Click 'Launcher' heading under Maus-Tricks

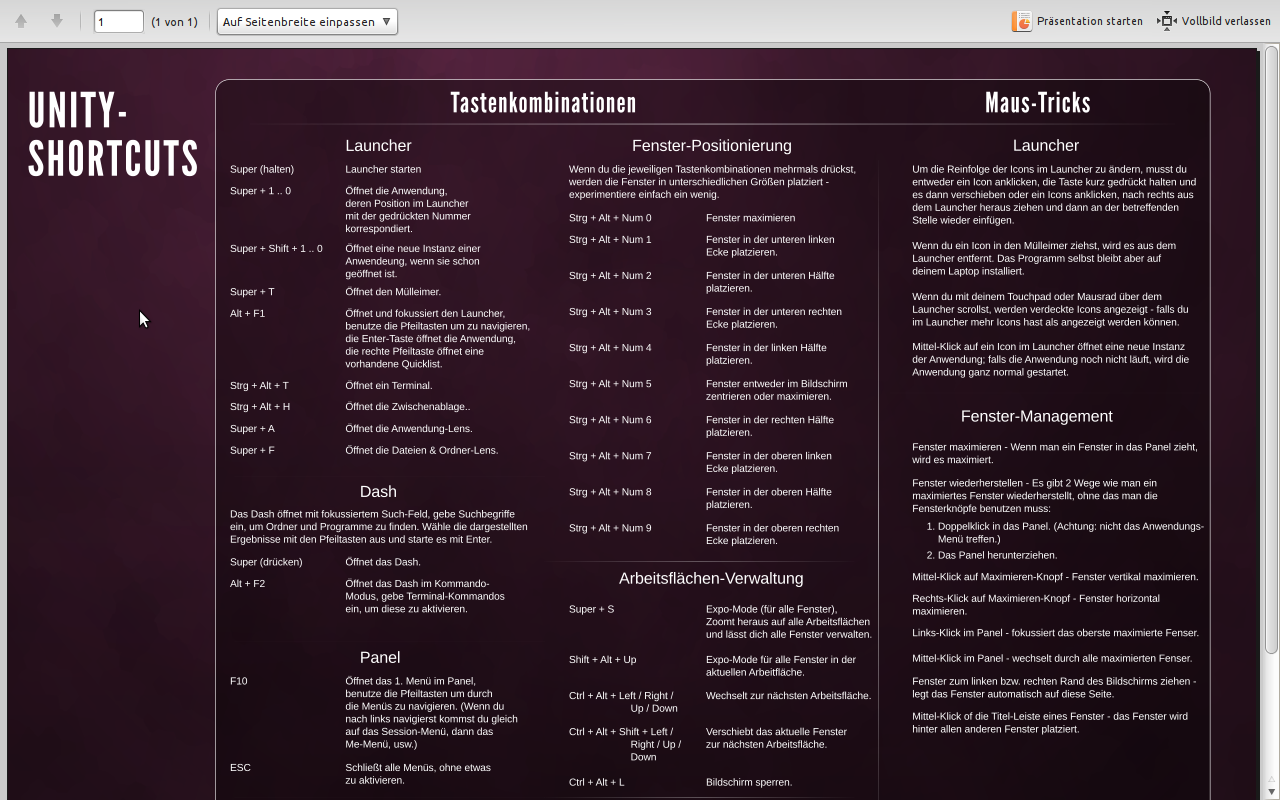pyautogui.click(x=1045, y=146)
